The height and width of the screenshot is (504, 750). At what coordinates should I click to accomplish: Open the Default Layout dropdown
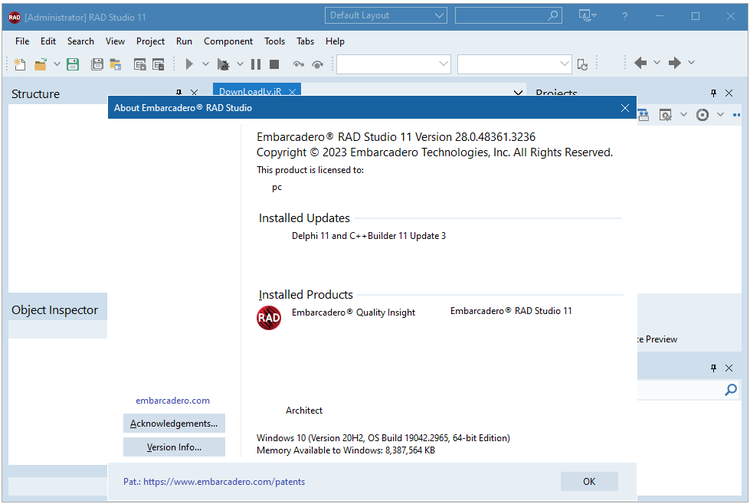click(386, 16)
